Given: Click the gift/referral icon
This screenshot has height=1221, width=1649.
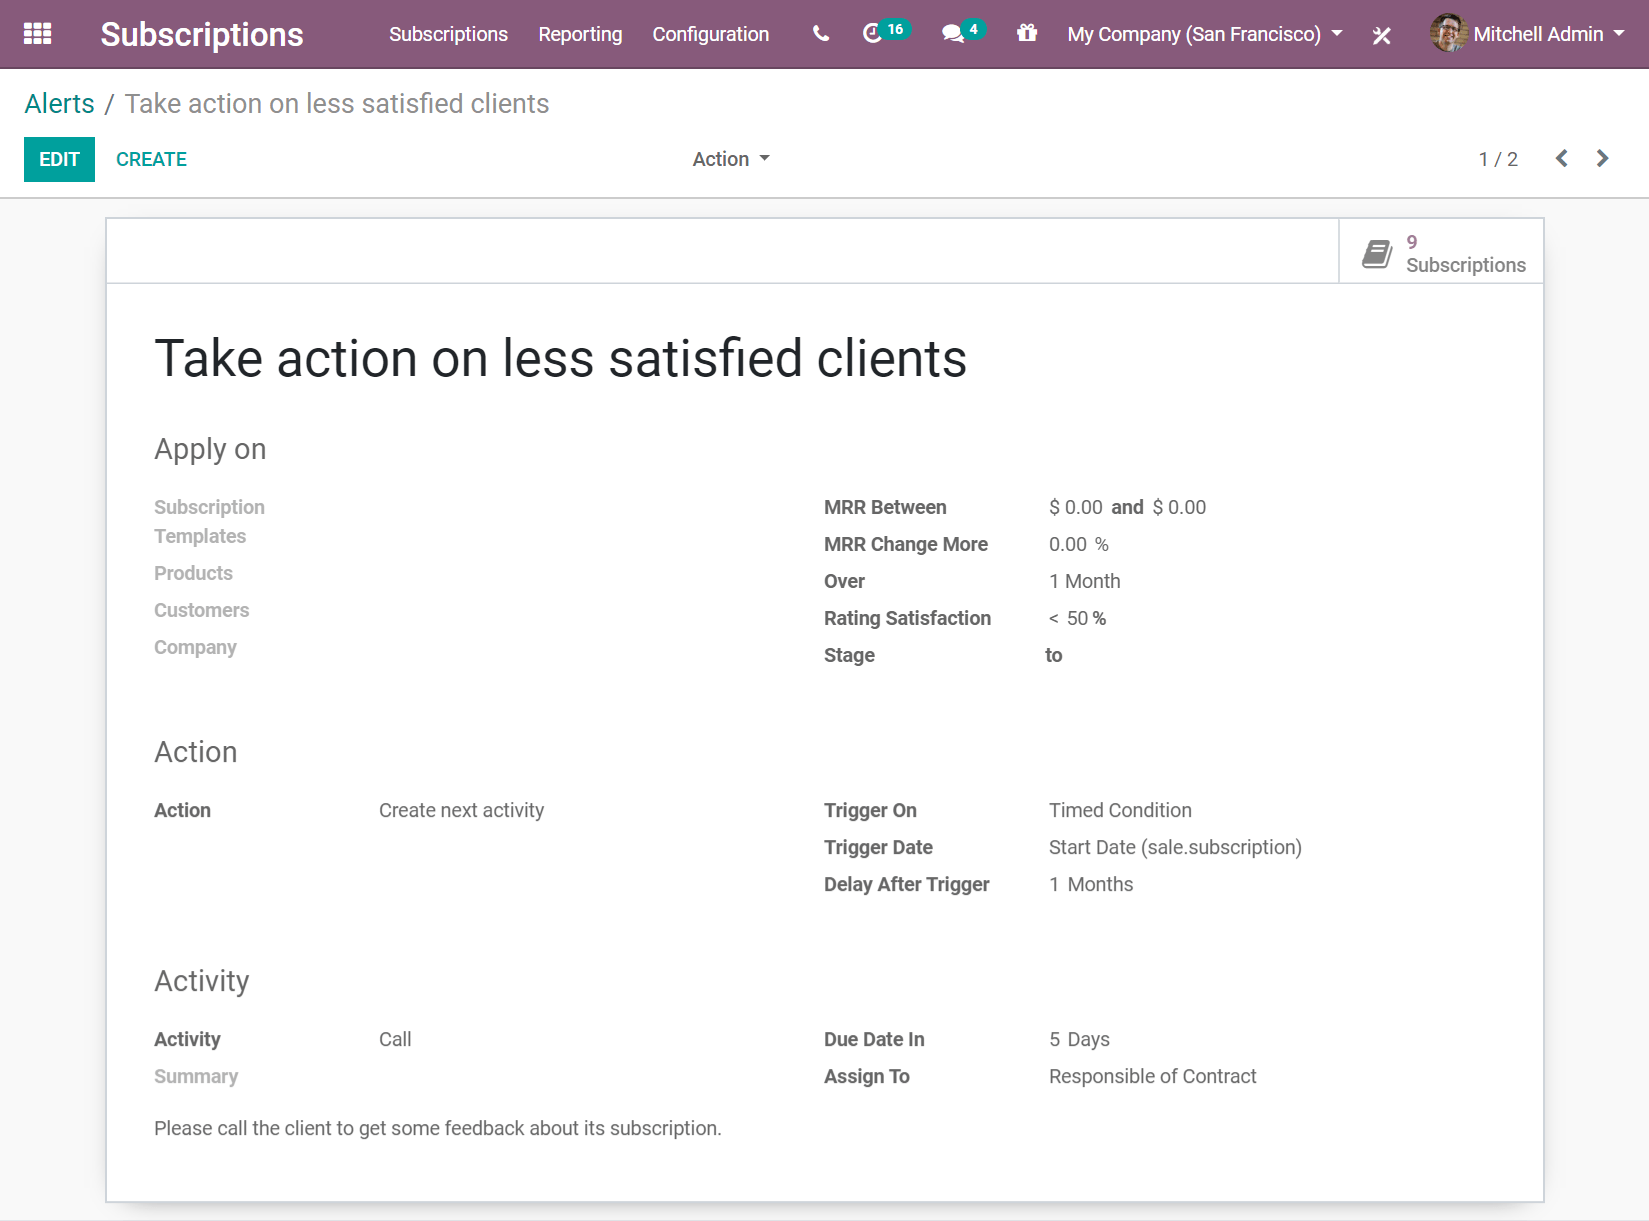Looking at the screenshot, I should (1026, 33).
